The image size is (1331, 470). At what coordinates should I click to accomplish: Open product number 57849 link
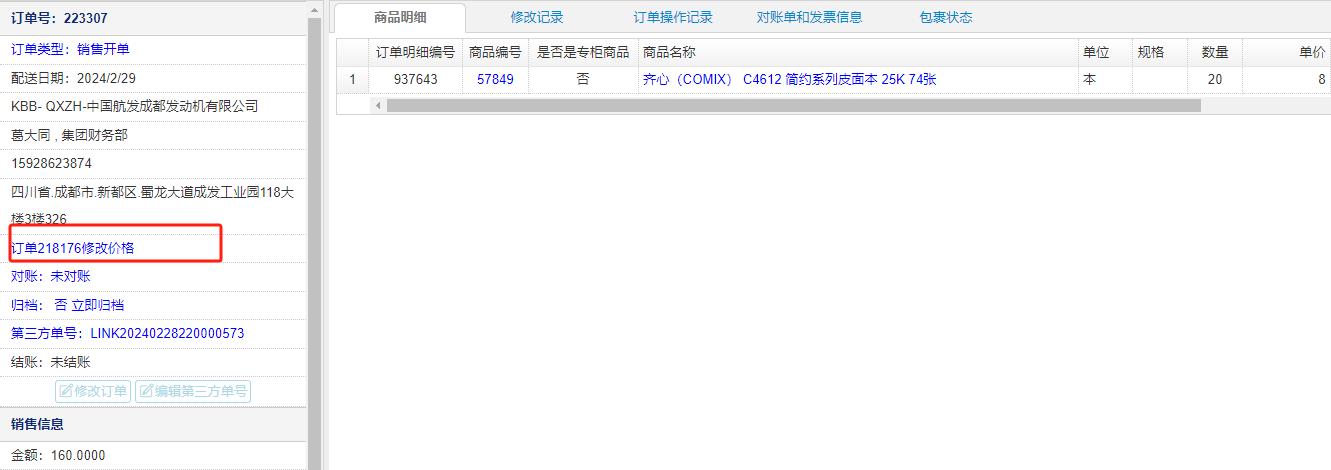point(495,79)
